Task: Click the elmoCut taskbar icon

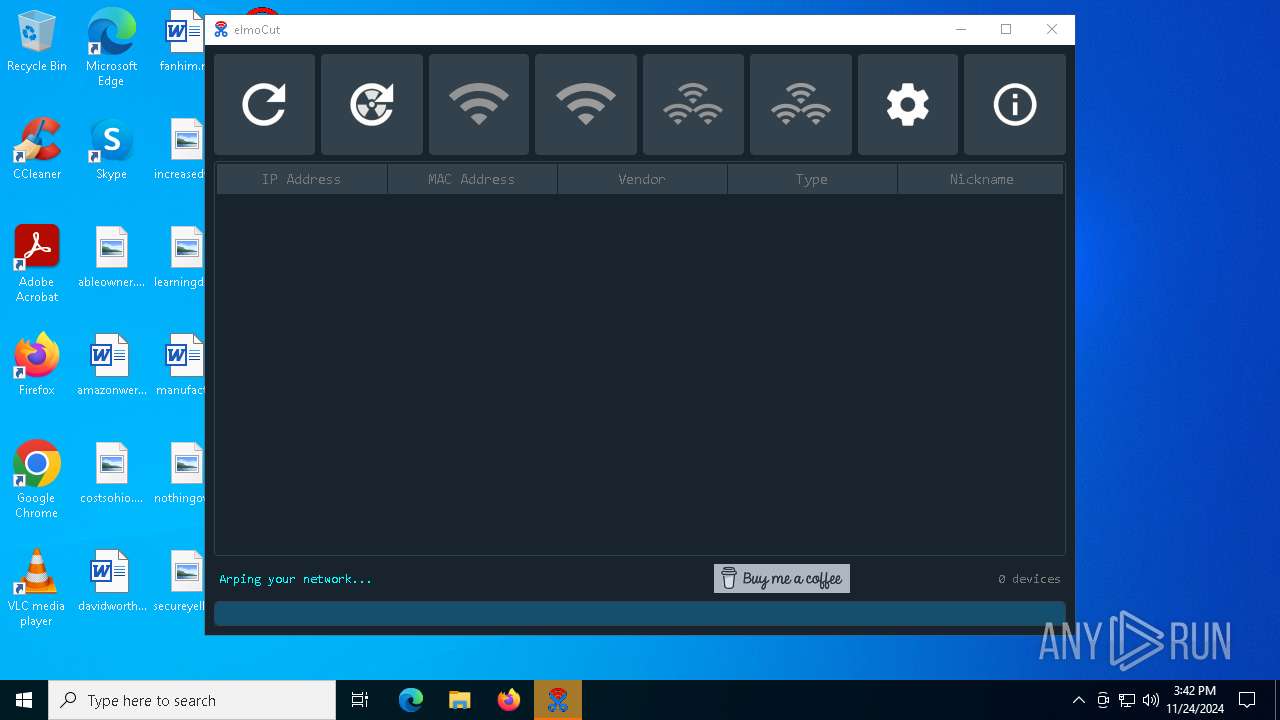Action: point(558,700)
